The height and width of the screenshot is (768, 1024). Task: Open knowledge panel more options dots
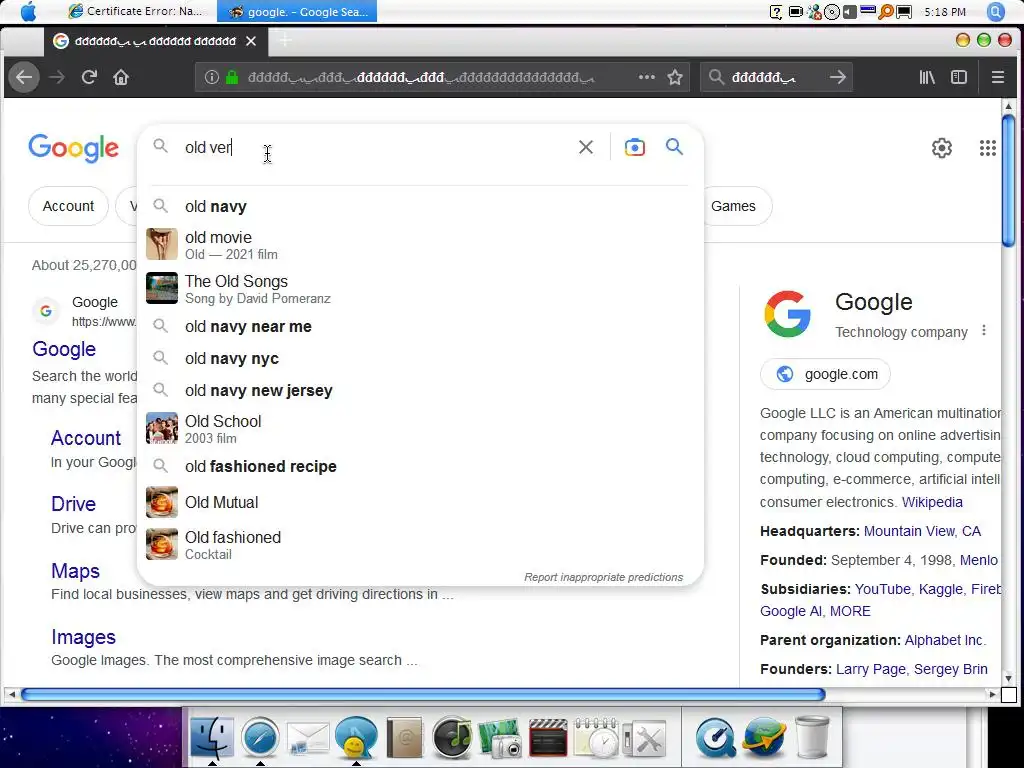click(984, 330)
